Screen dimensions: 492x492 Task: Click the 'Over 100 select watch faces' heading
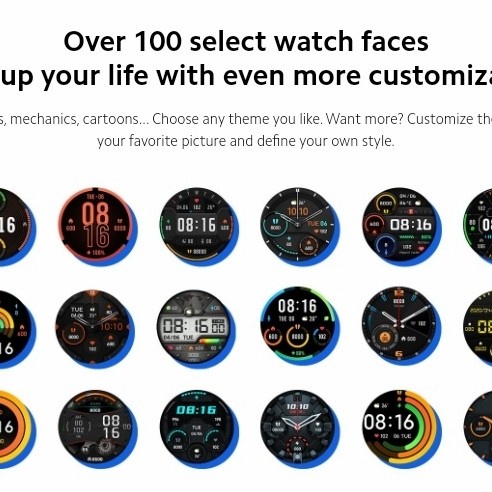246,41
